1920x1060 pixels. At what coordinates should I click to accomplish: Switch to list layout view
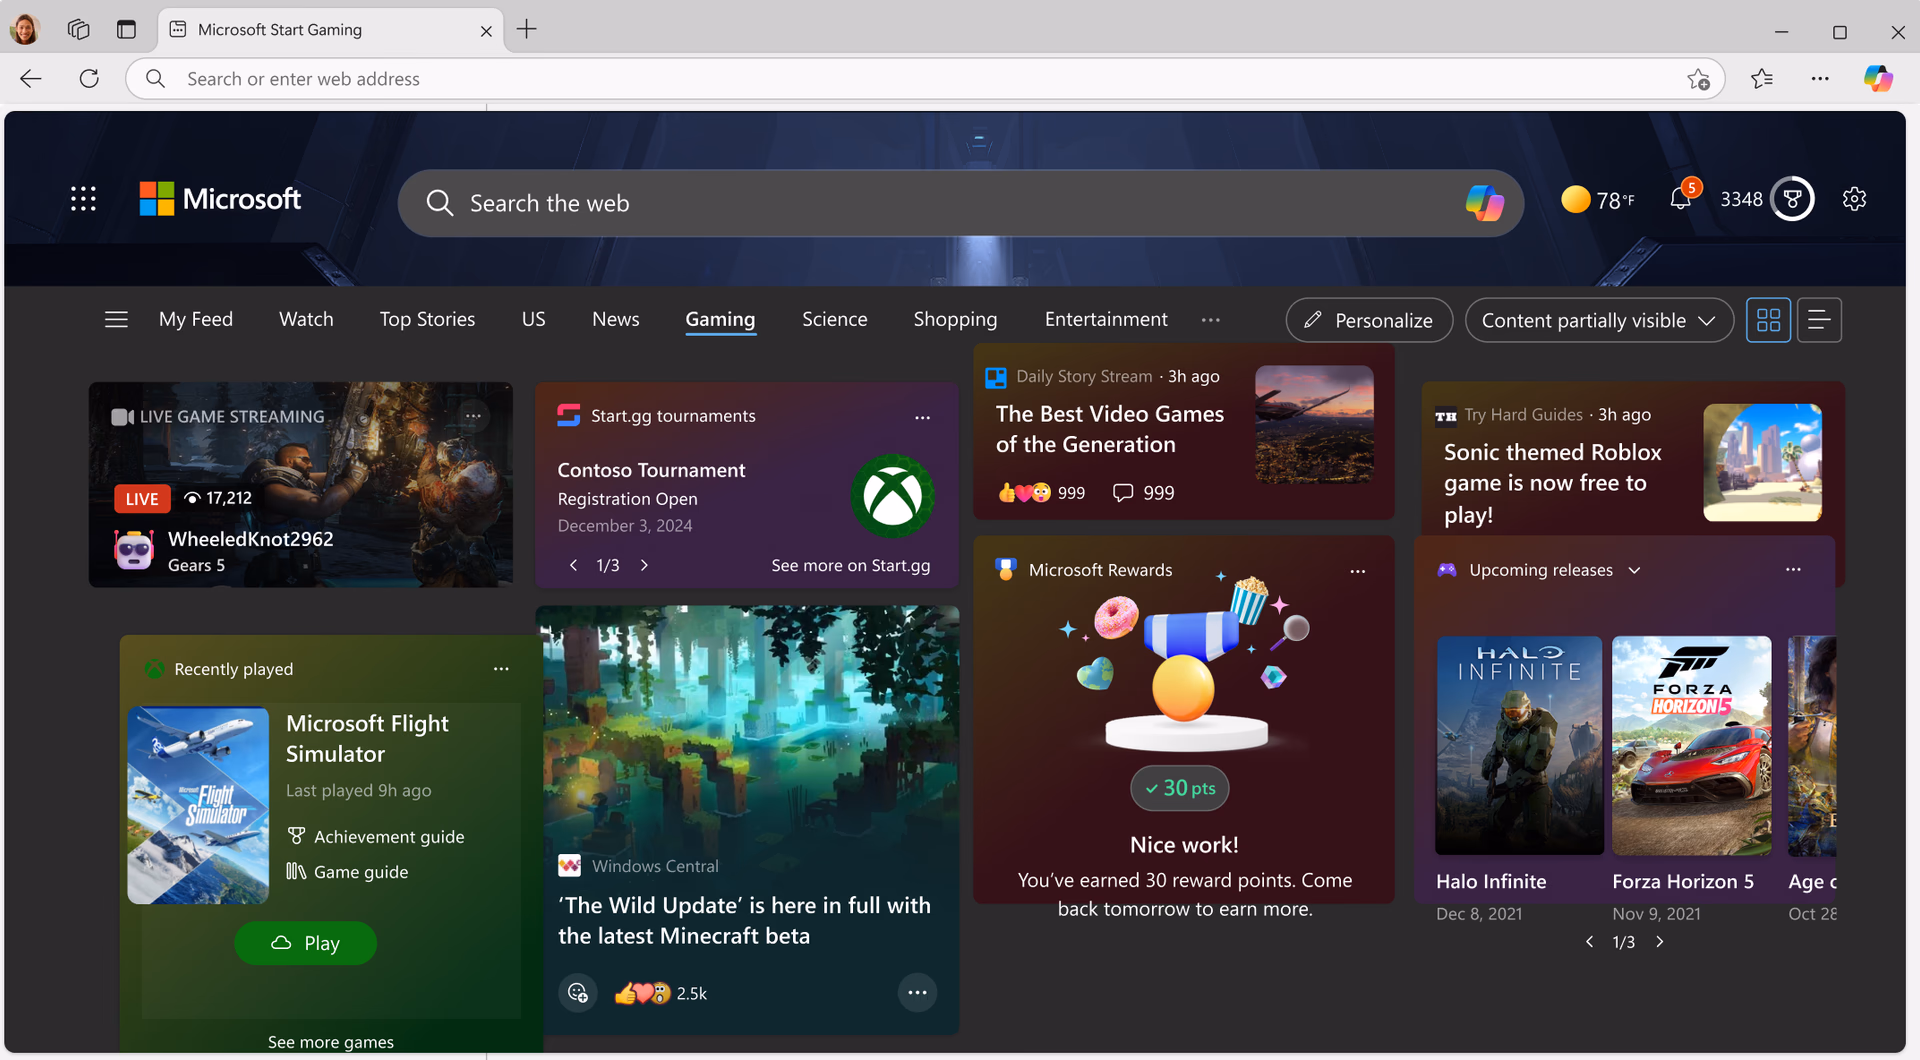click(1819, 320)
